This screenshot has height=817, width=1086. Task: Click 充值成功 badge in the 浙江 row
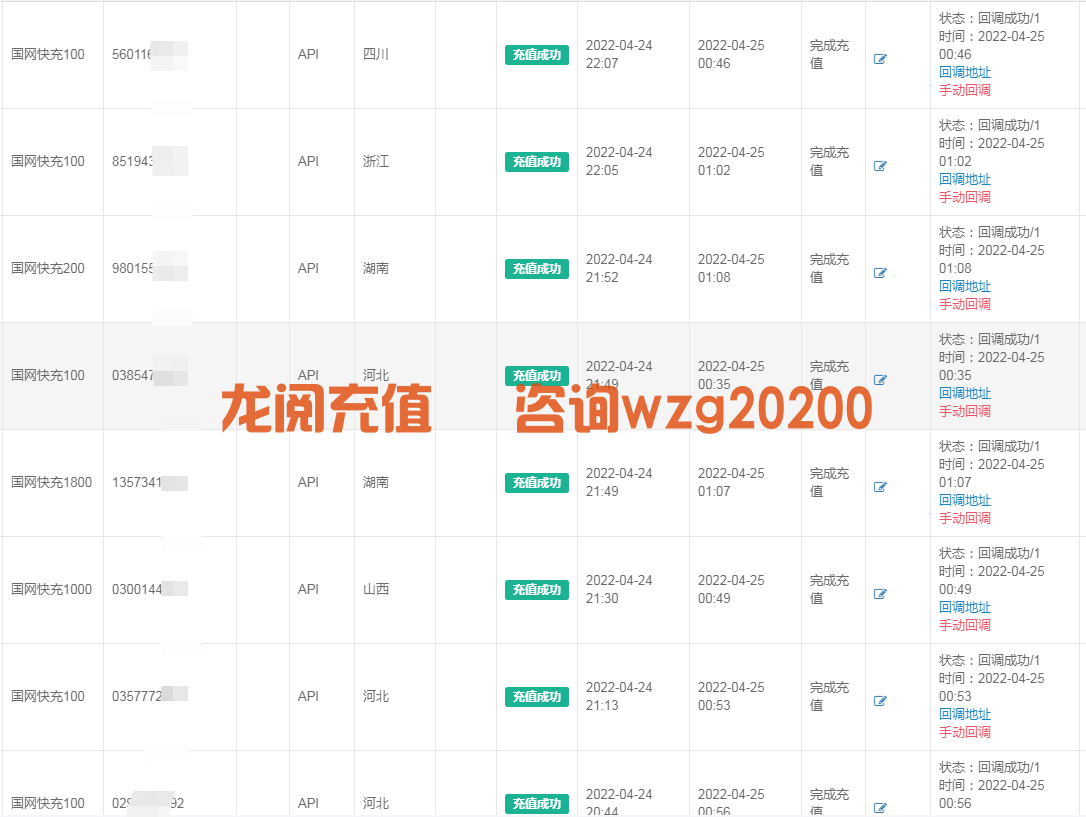[537, 162]
